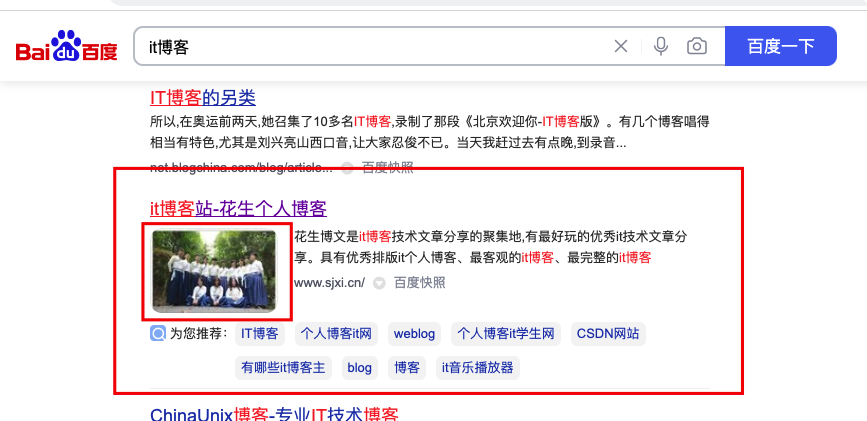
Task: Click the net.blogchina.com/blog/article URL
Action: (x=241, y=168)
